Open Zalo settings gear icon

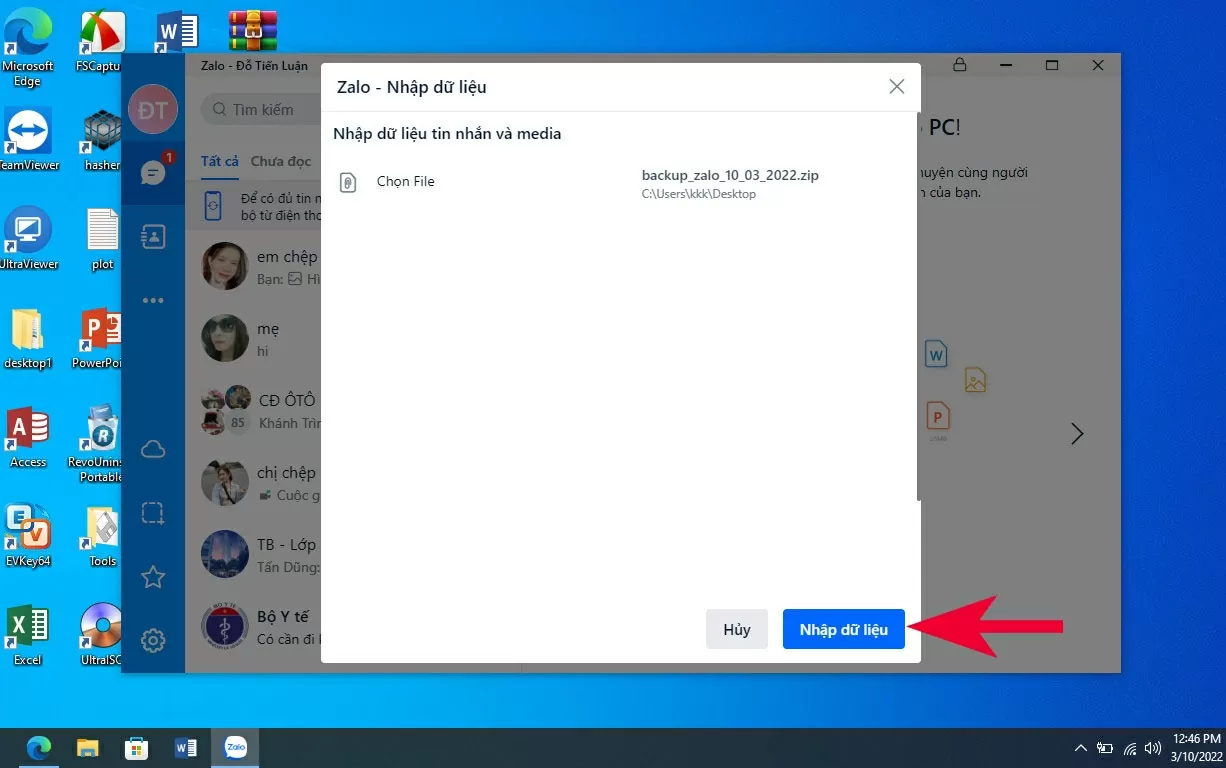click(x=153, y=641)
